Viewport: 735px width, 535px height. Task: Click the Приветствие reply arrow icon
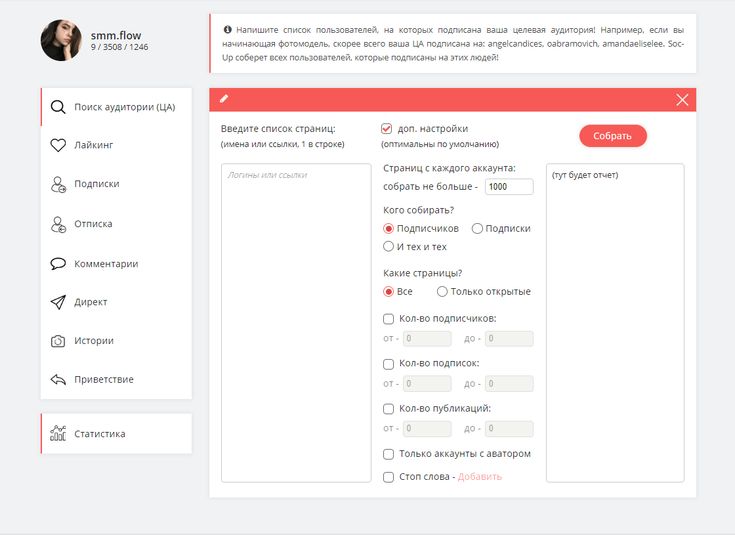(x=58, y=380)
